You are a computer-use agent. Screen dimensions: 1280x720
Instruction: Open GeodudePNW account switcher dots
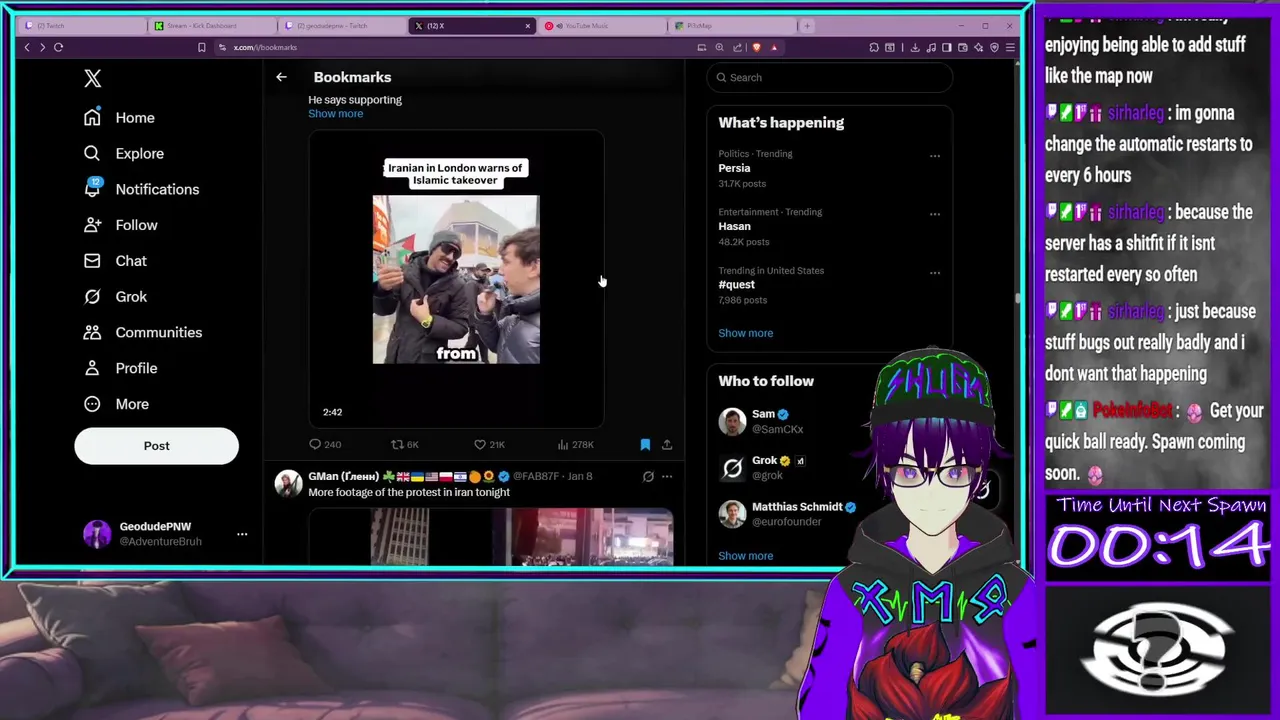coord(242,534)
